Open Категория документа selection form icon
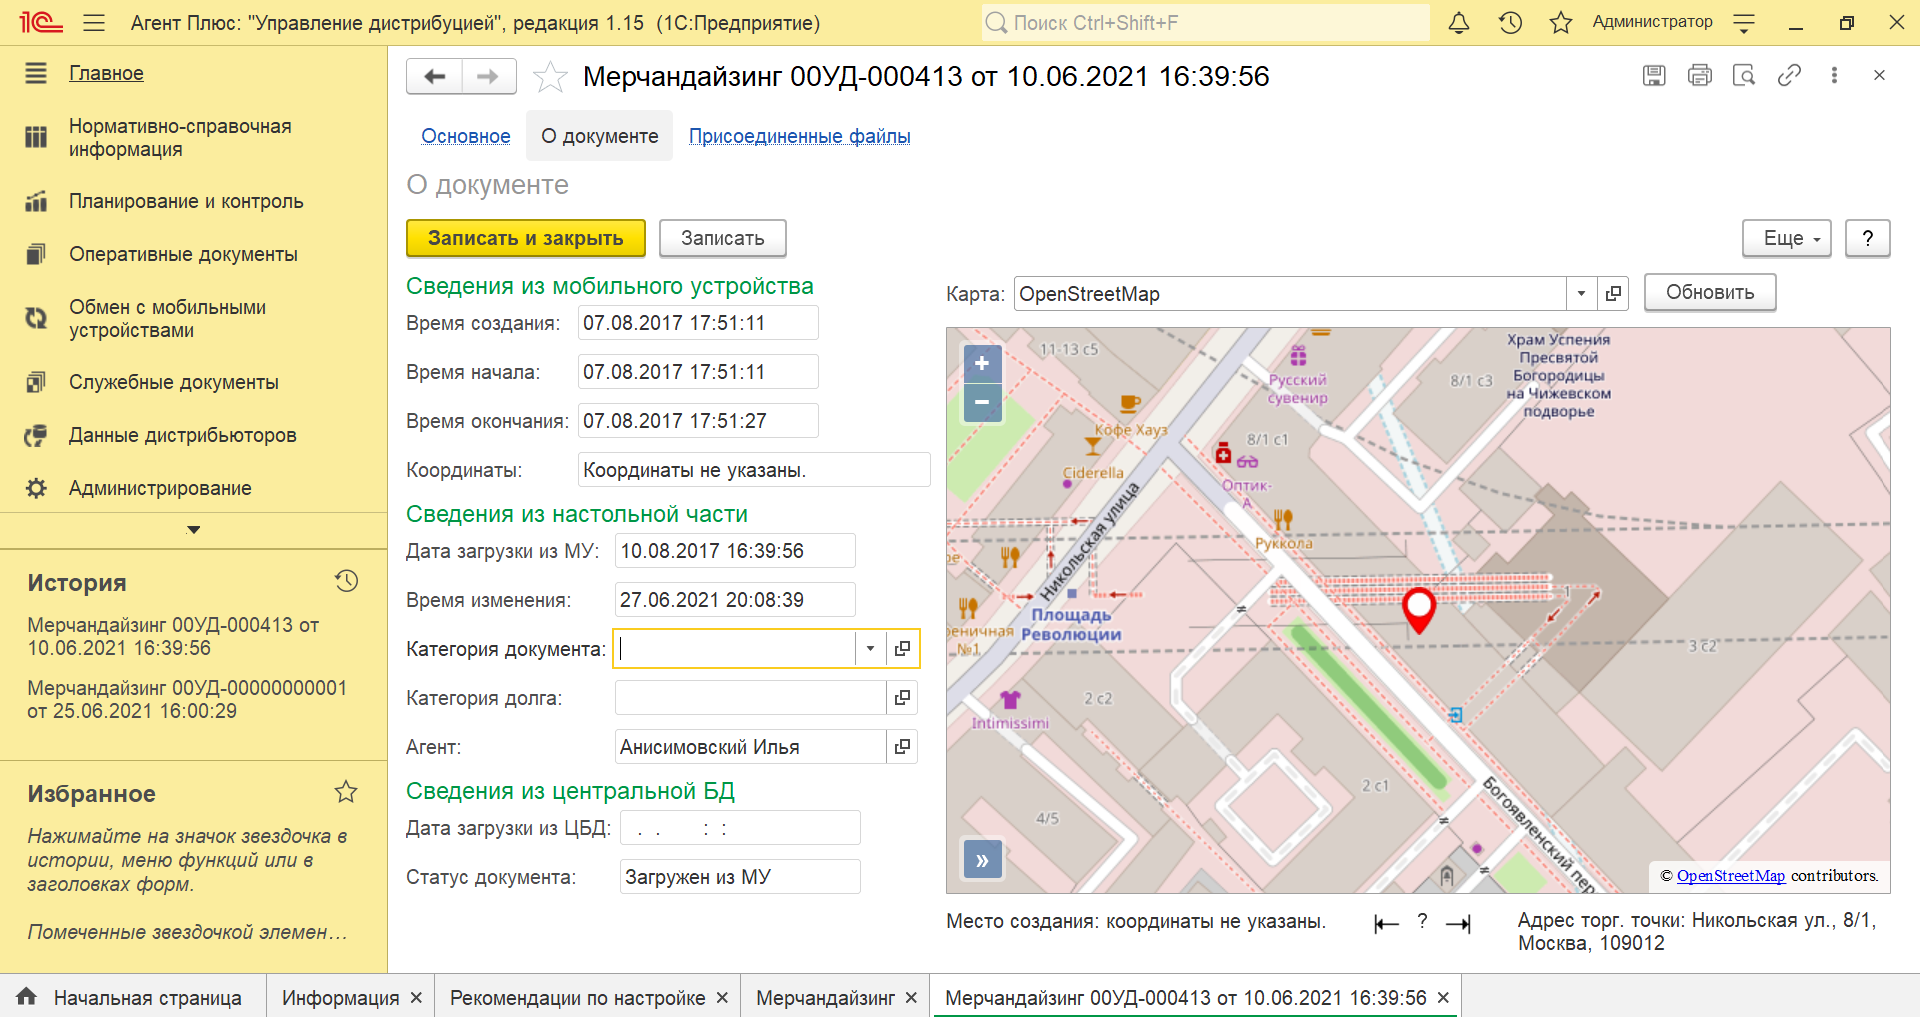Viewport: 1920px width, 1017px height. pos(902,648)
